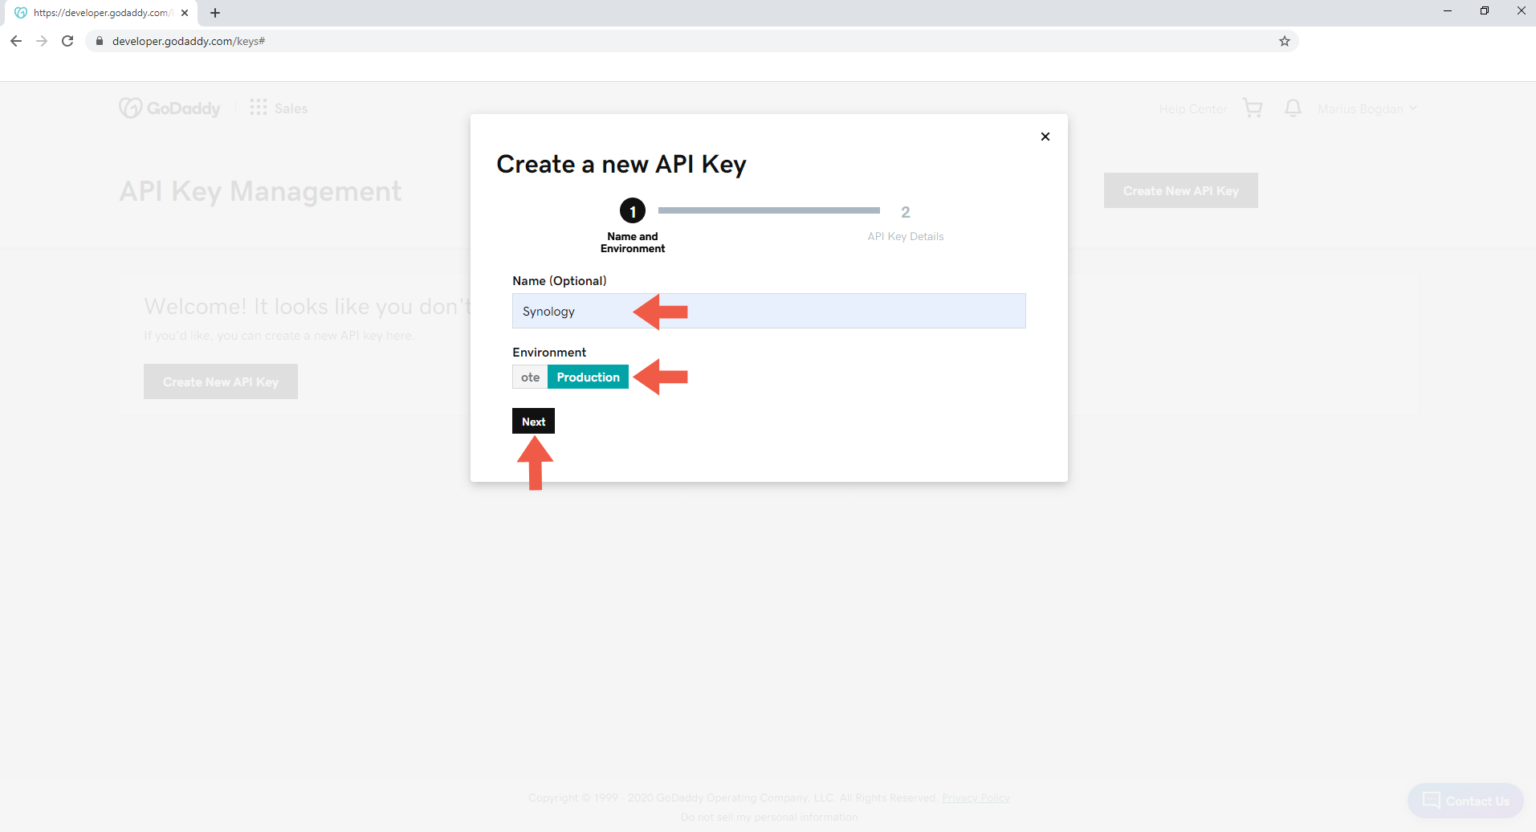
Task: Click step 2 API Key Details
Action: [905, 212]
